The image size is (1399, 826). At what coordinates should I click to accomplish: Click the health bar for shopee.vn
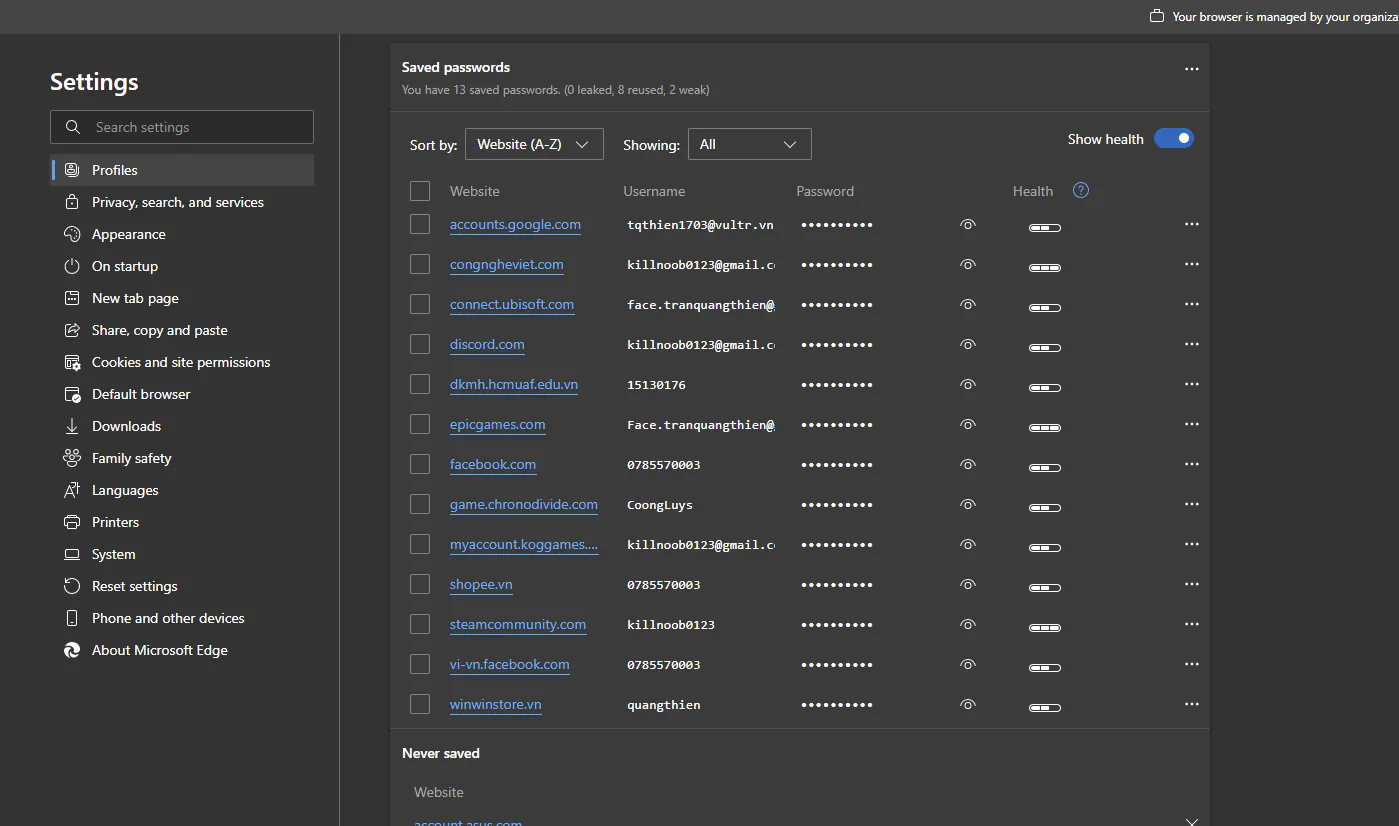(x=1045, y=588)
